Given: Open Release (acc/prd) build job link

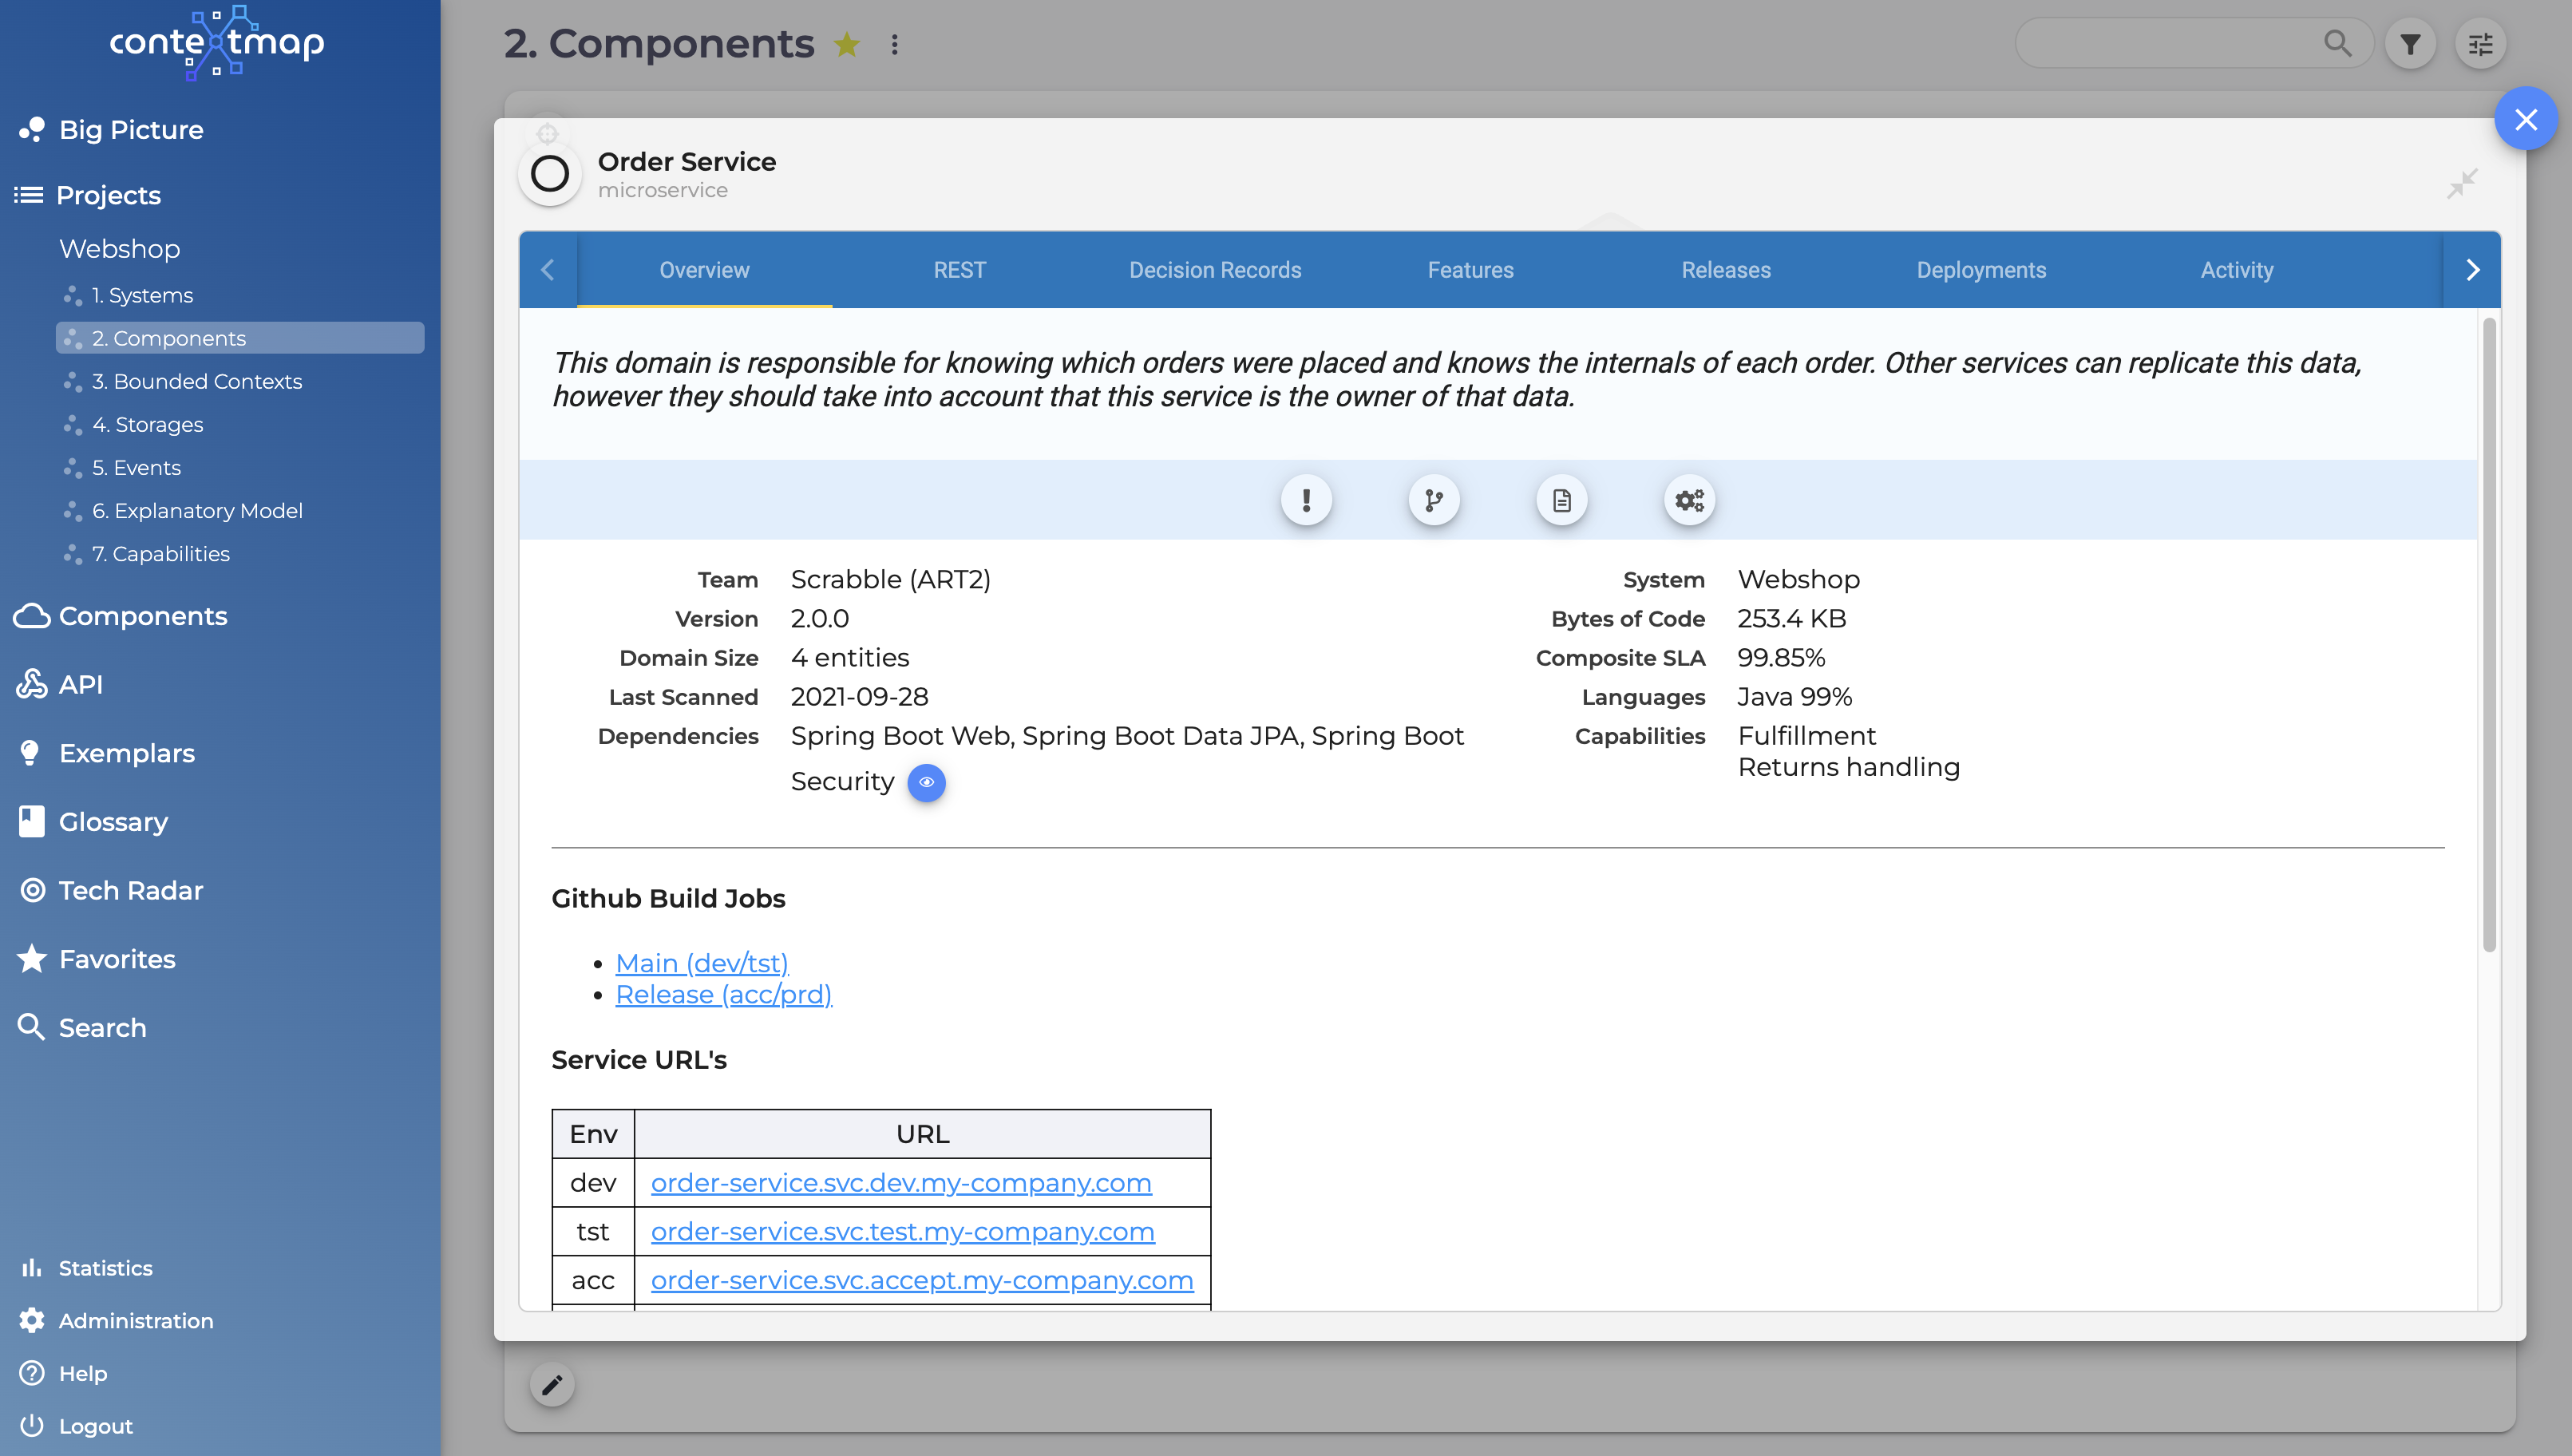Looking at the screenshot, I should tap(724, 995).
